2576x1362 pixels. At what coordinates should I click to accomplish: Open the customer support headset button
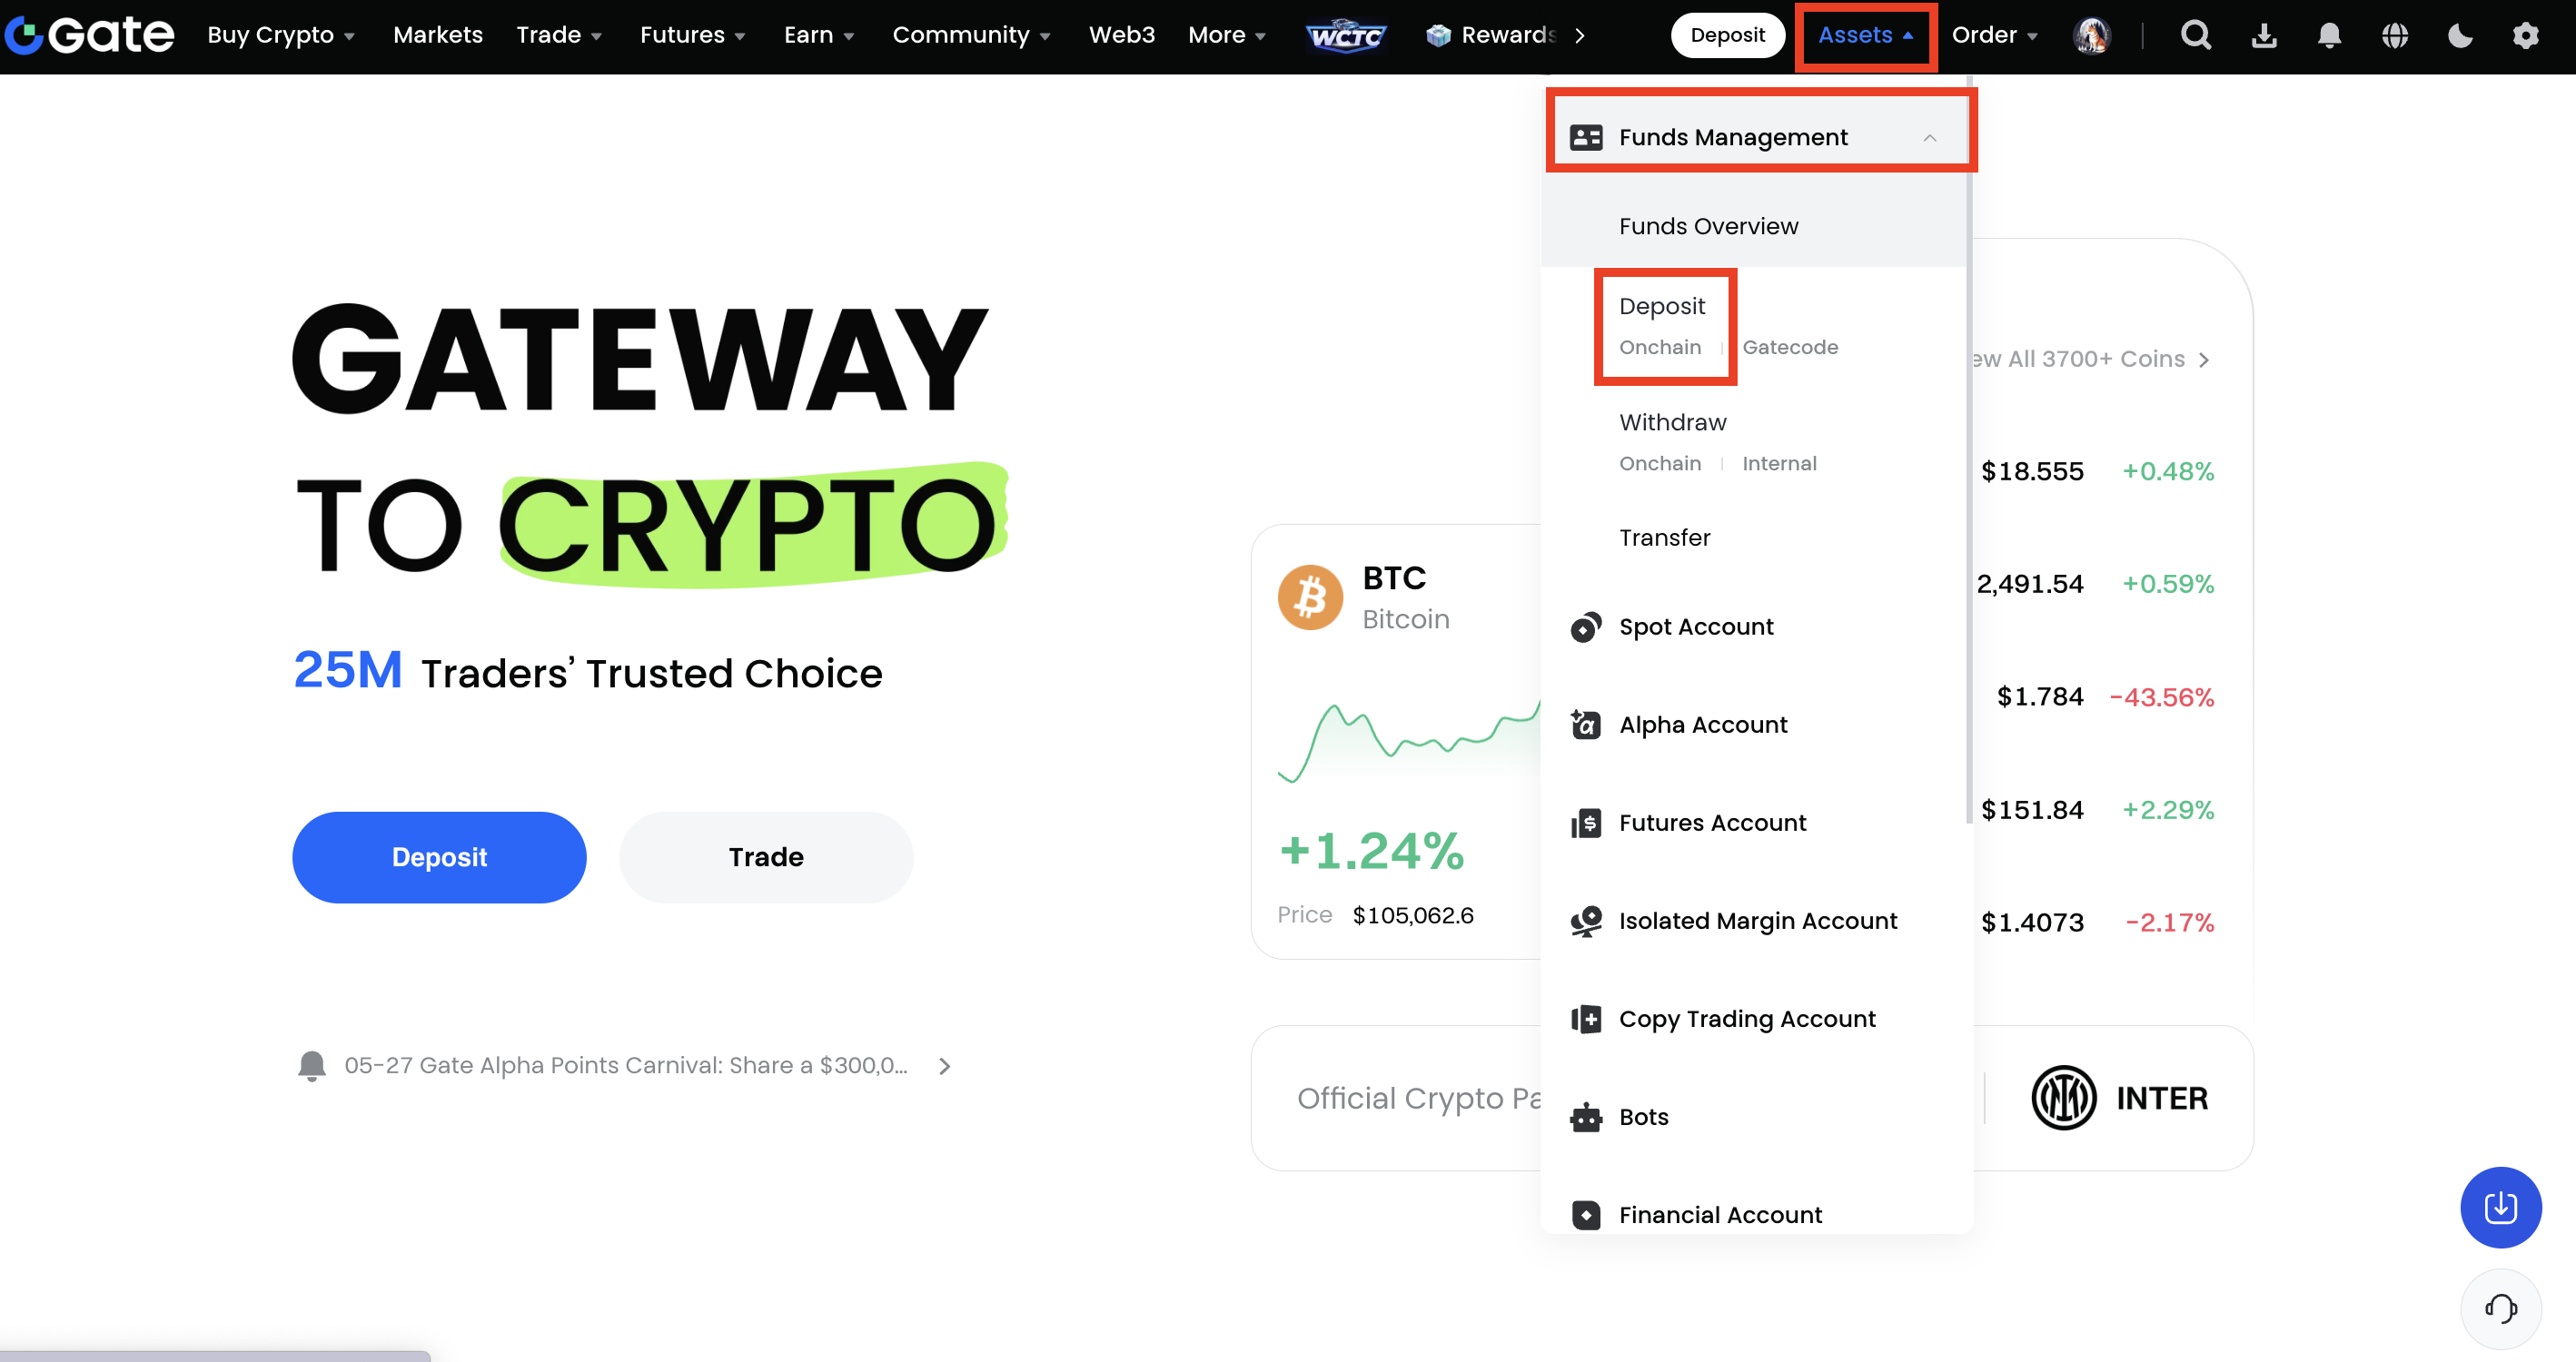(x=2500, y=1308)
